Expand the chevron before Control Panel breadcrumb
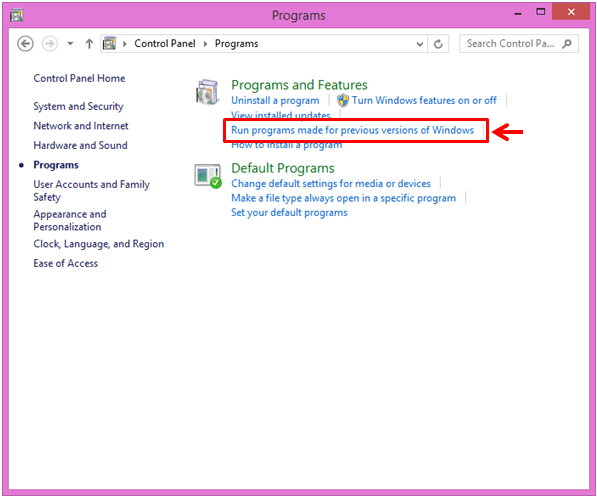Viewport: 597px width, 497px height. pyautogui.click(x=125, y=44)
